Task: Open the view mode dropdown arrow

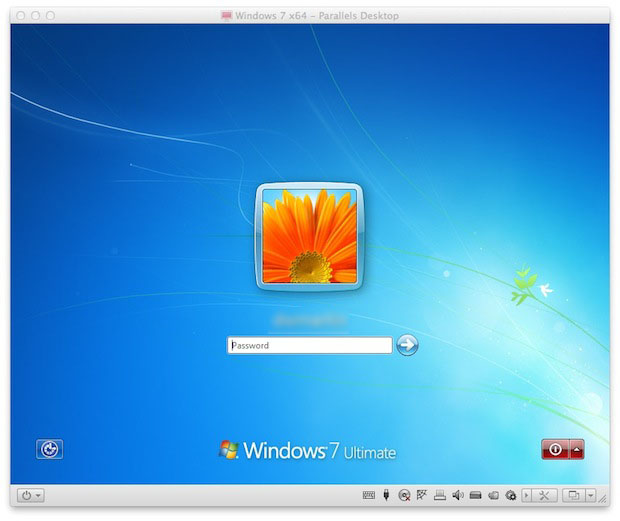Action: click(590, 495)
